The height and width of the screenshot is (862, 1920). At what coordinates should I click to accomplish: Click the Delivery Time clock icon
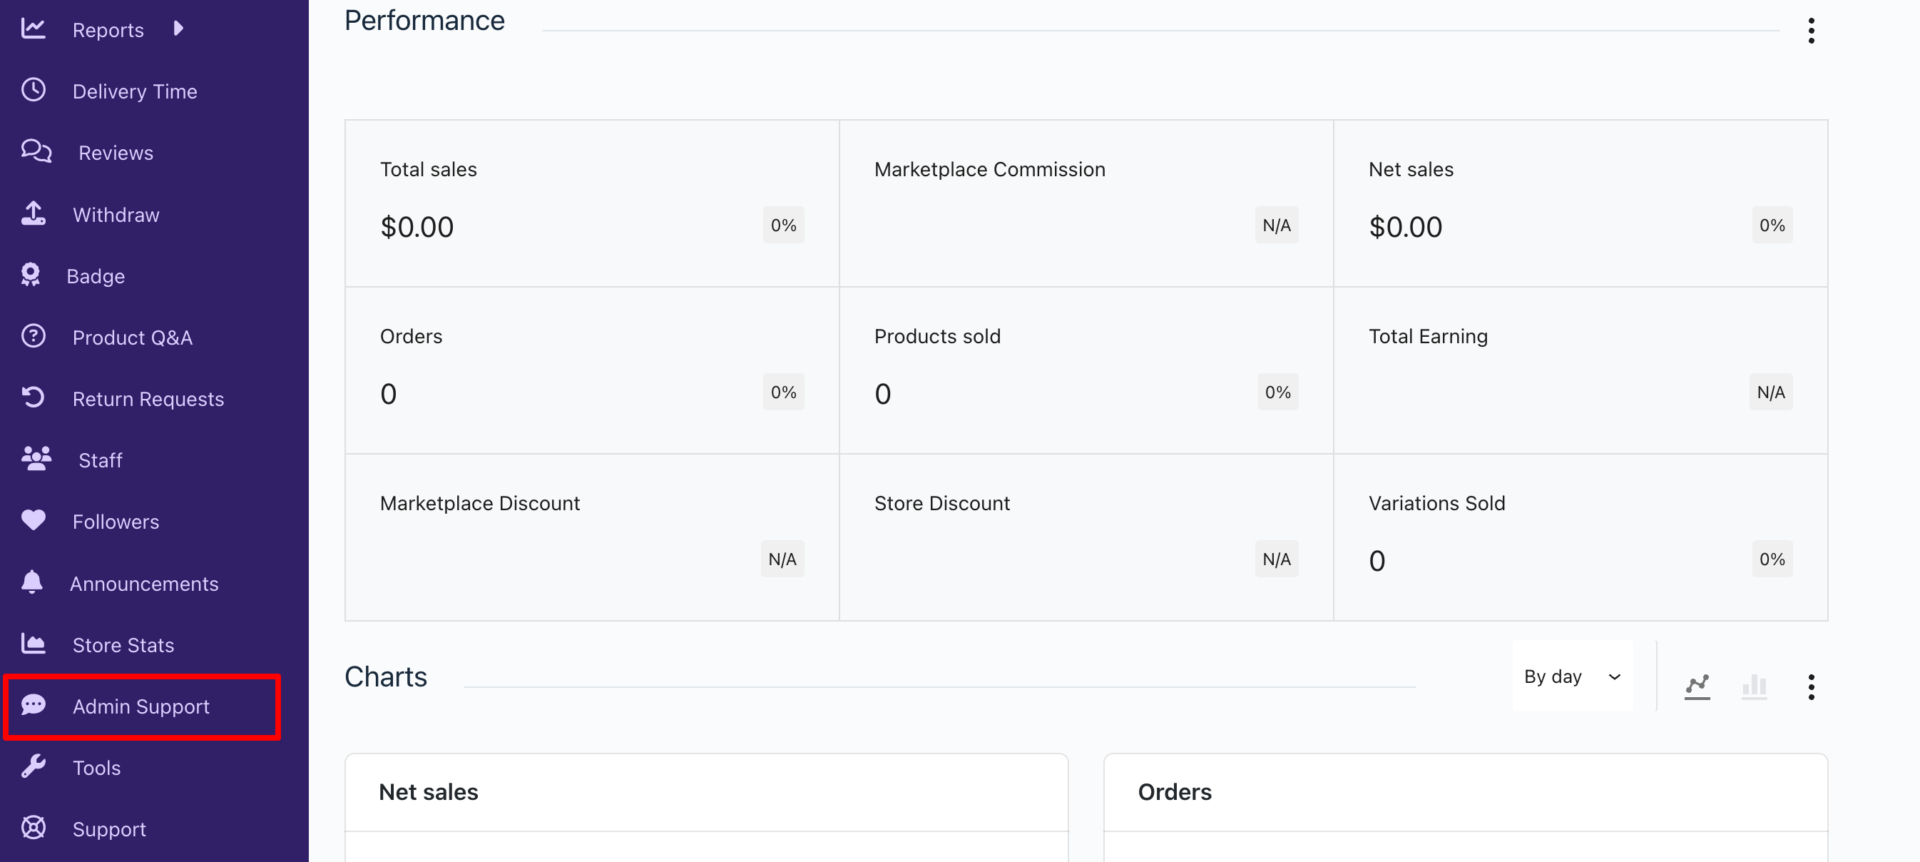coord(34,90)
